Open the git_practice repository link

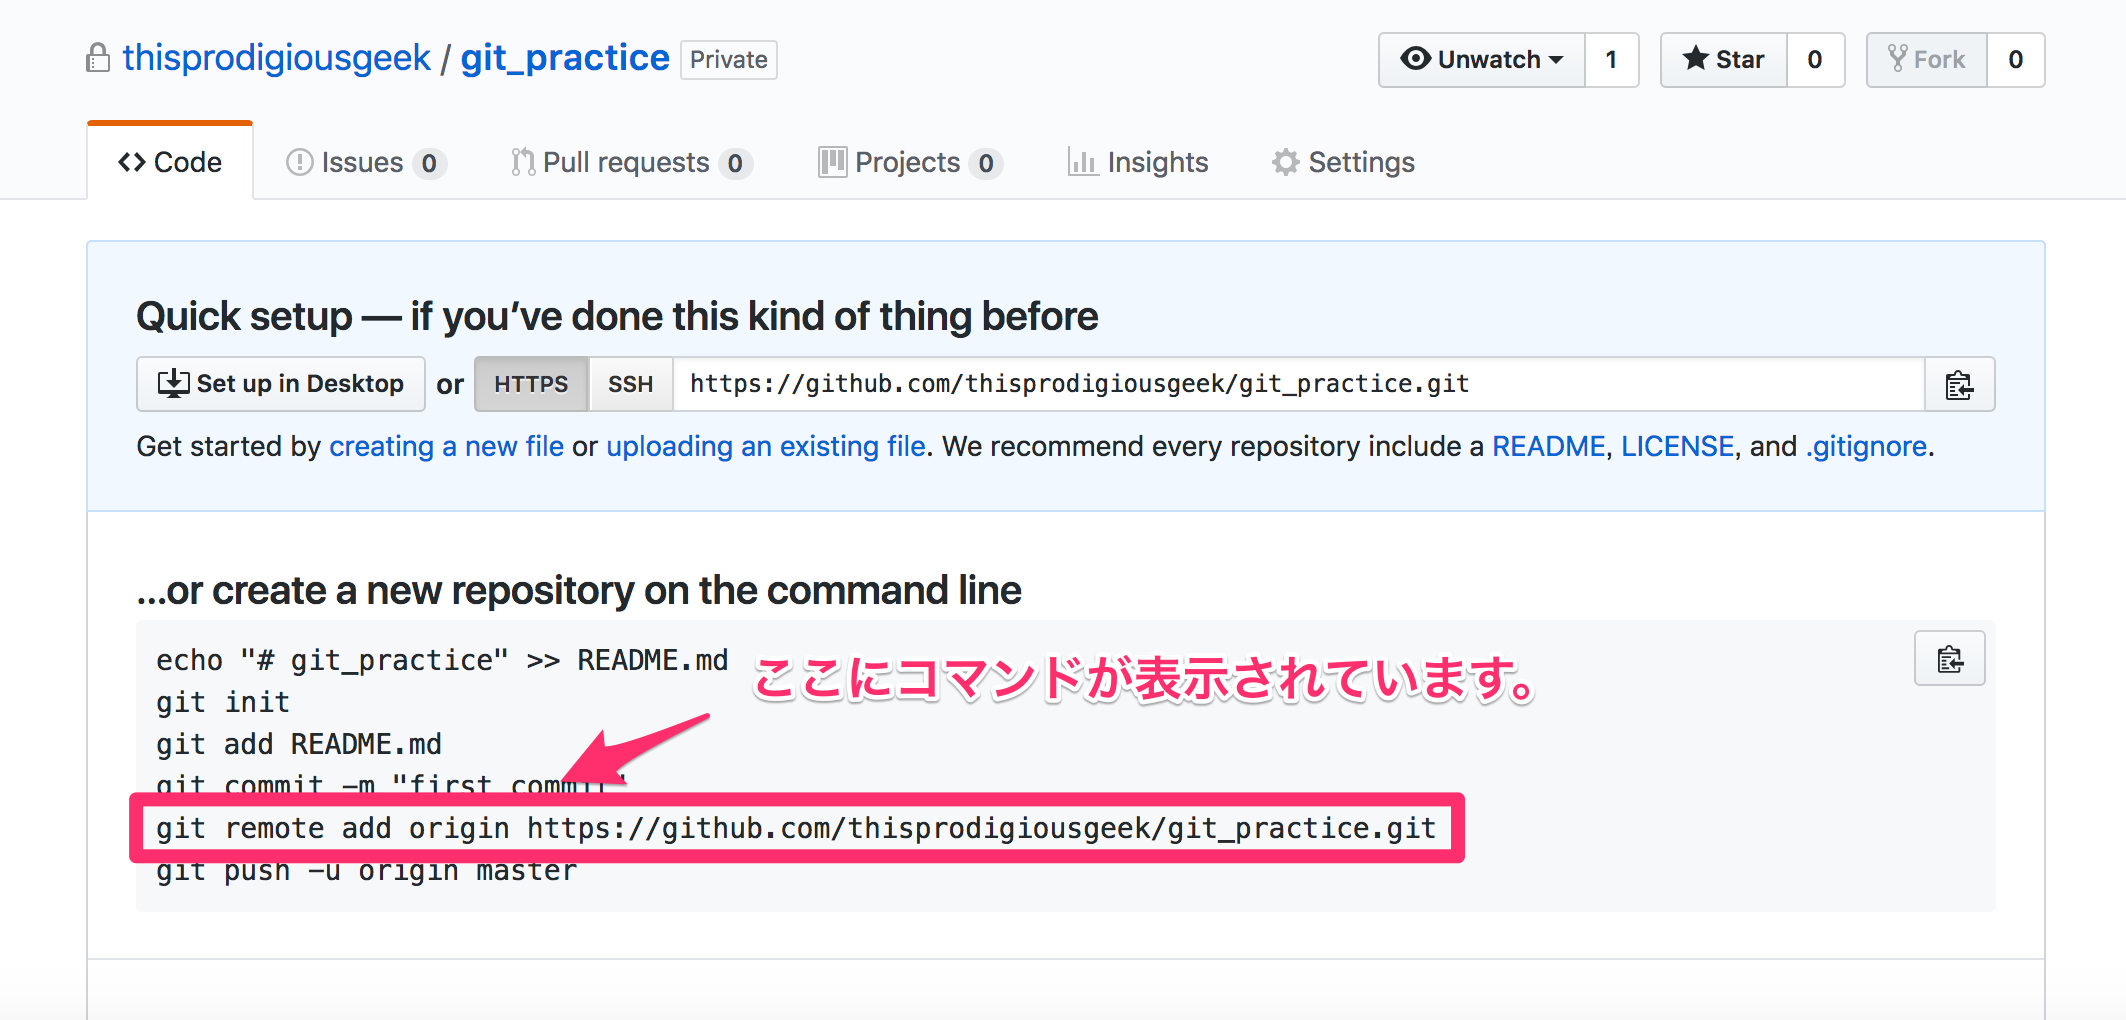pos(565,58)
